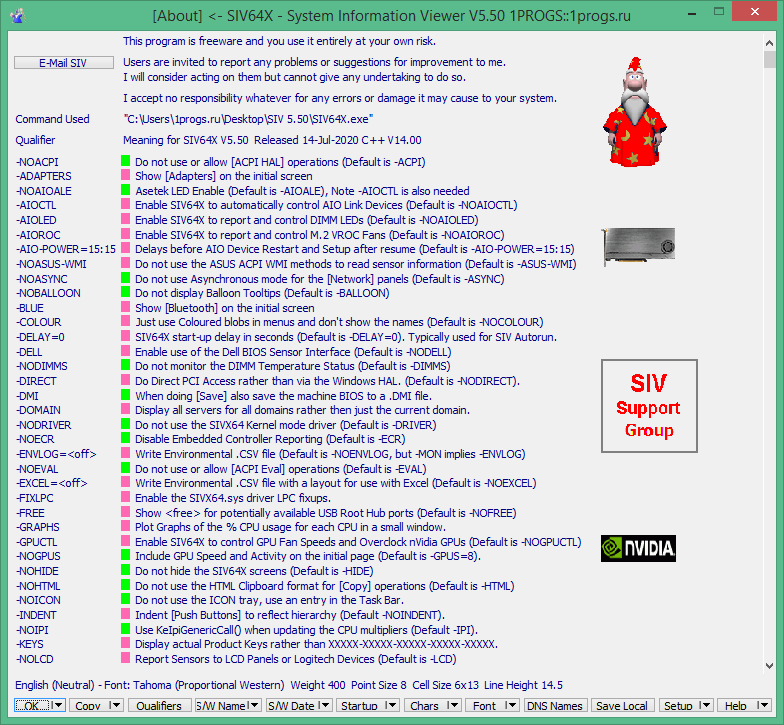Click the graphics card image
Image resolution: width=784 pixels, height=725 pixels.
coord(638,246)
